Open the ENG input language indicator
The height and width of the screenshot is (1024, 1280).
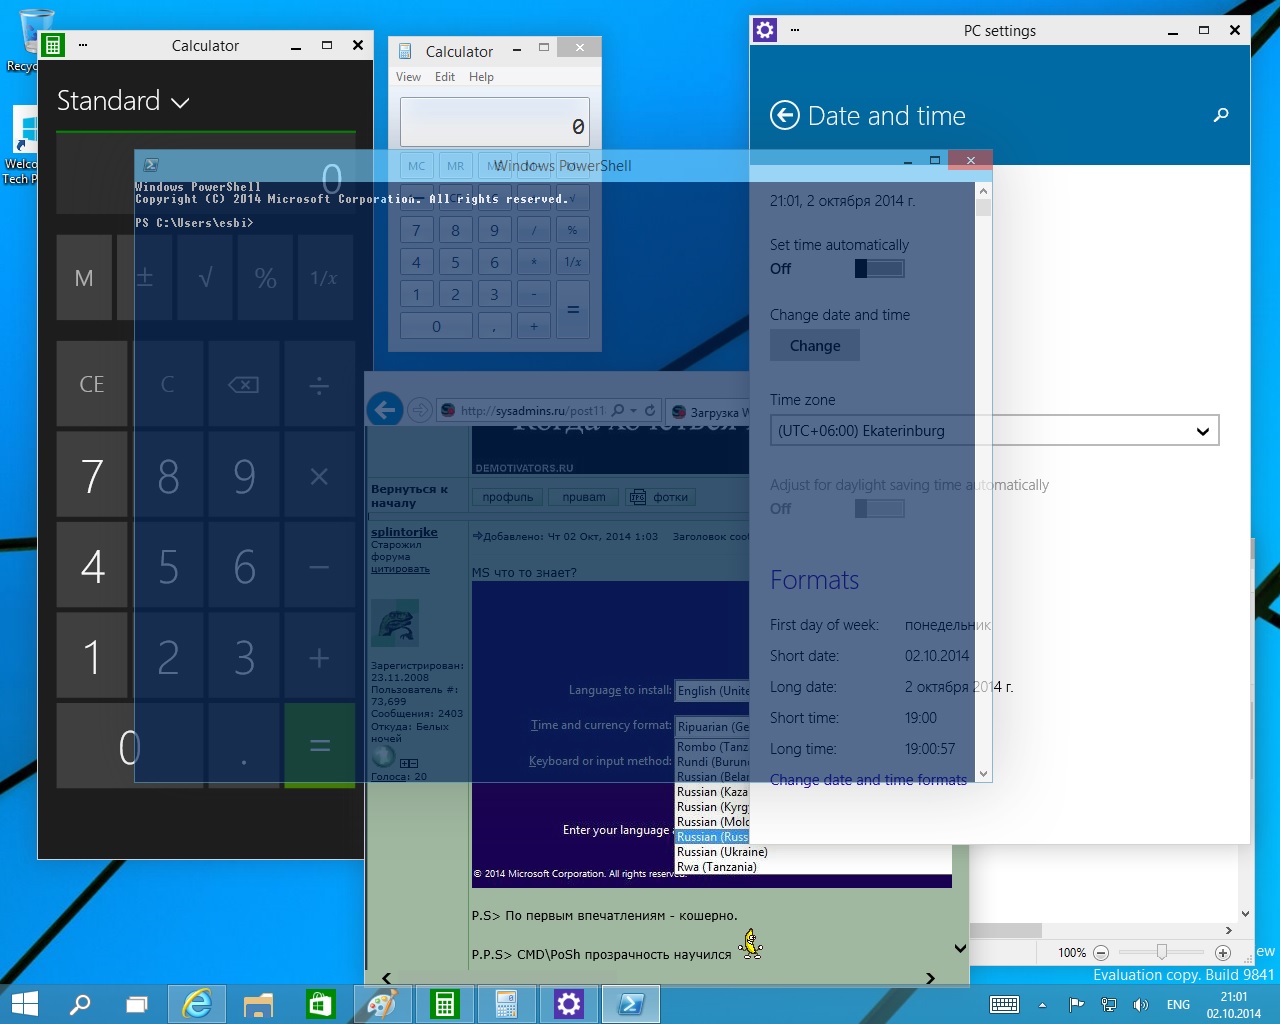pos(1178,1005)
